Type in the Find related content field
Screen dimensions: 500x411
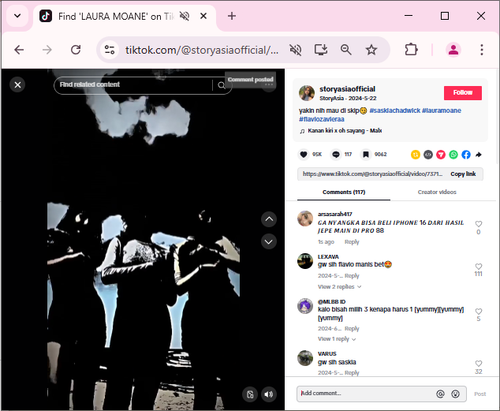(133, 85)
